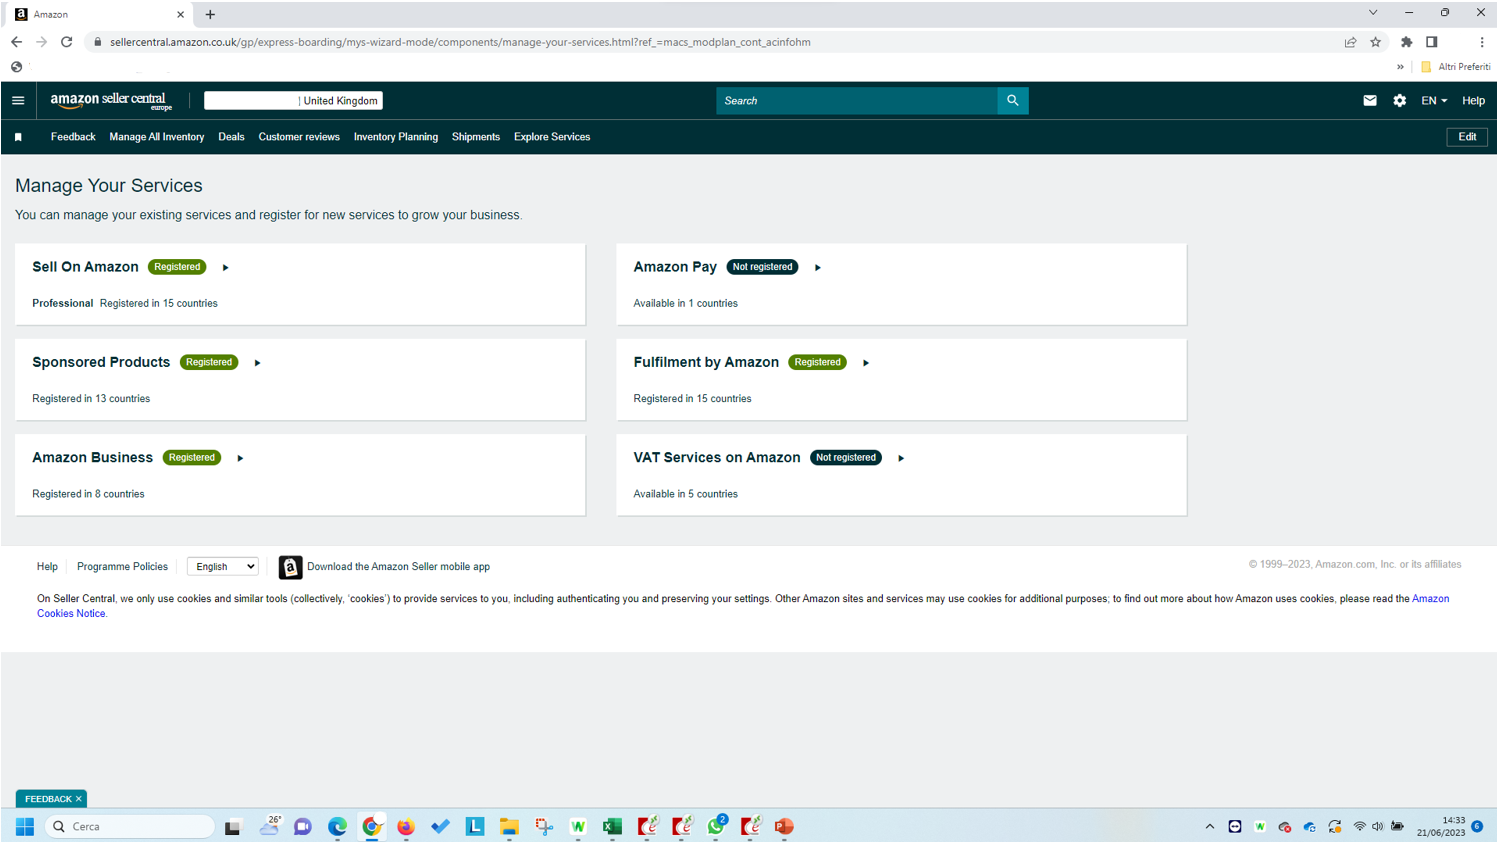Image resolution: width=1497 pixels, height=842 pixels.
Task: Click the Amazon Seller app icon in footer
Action: click(290, 567)
